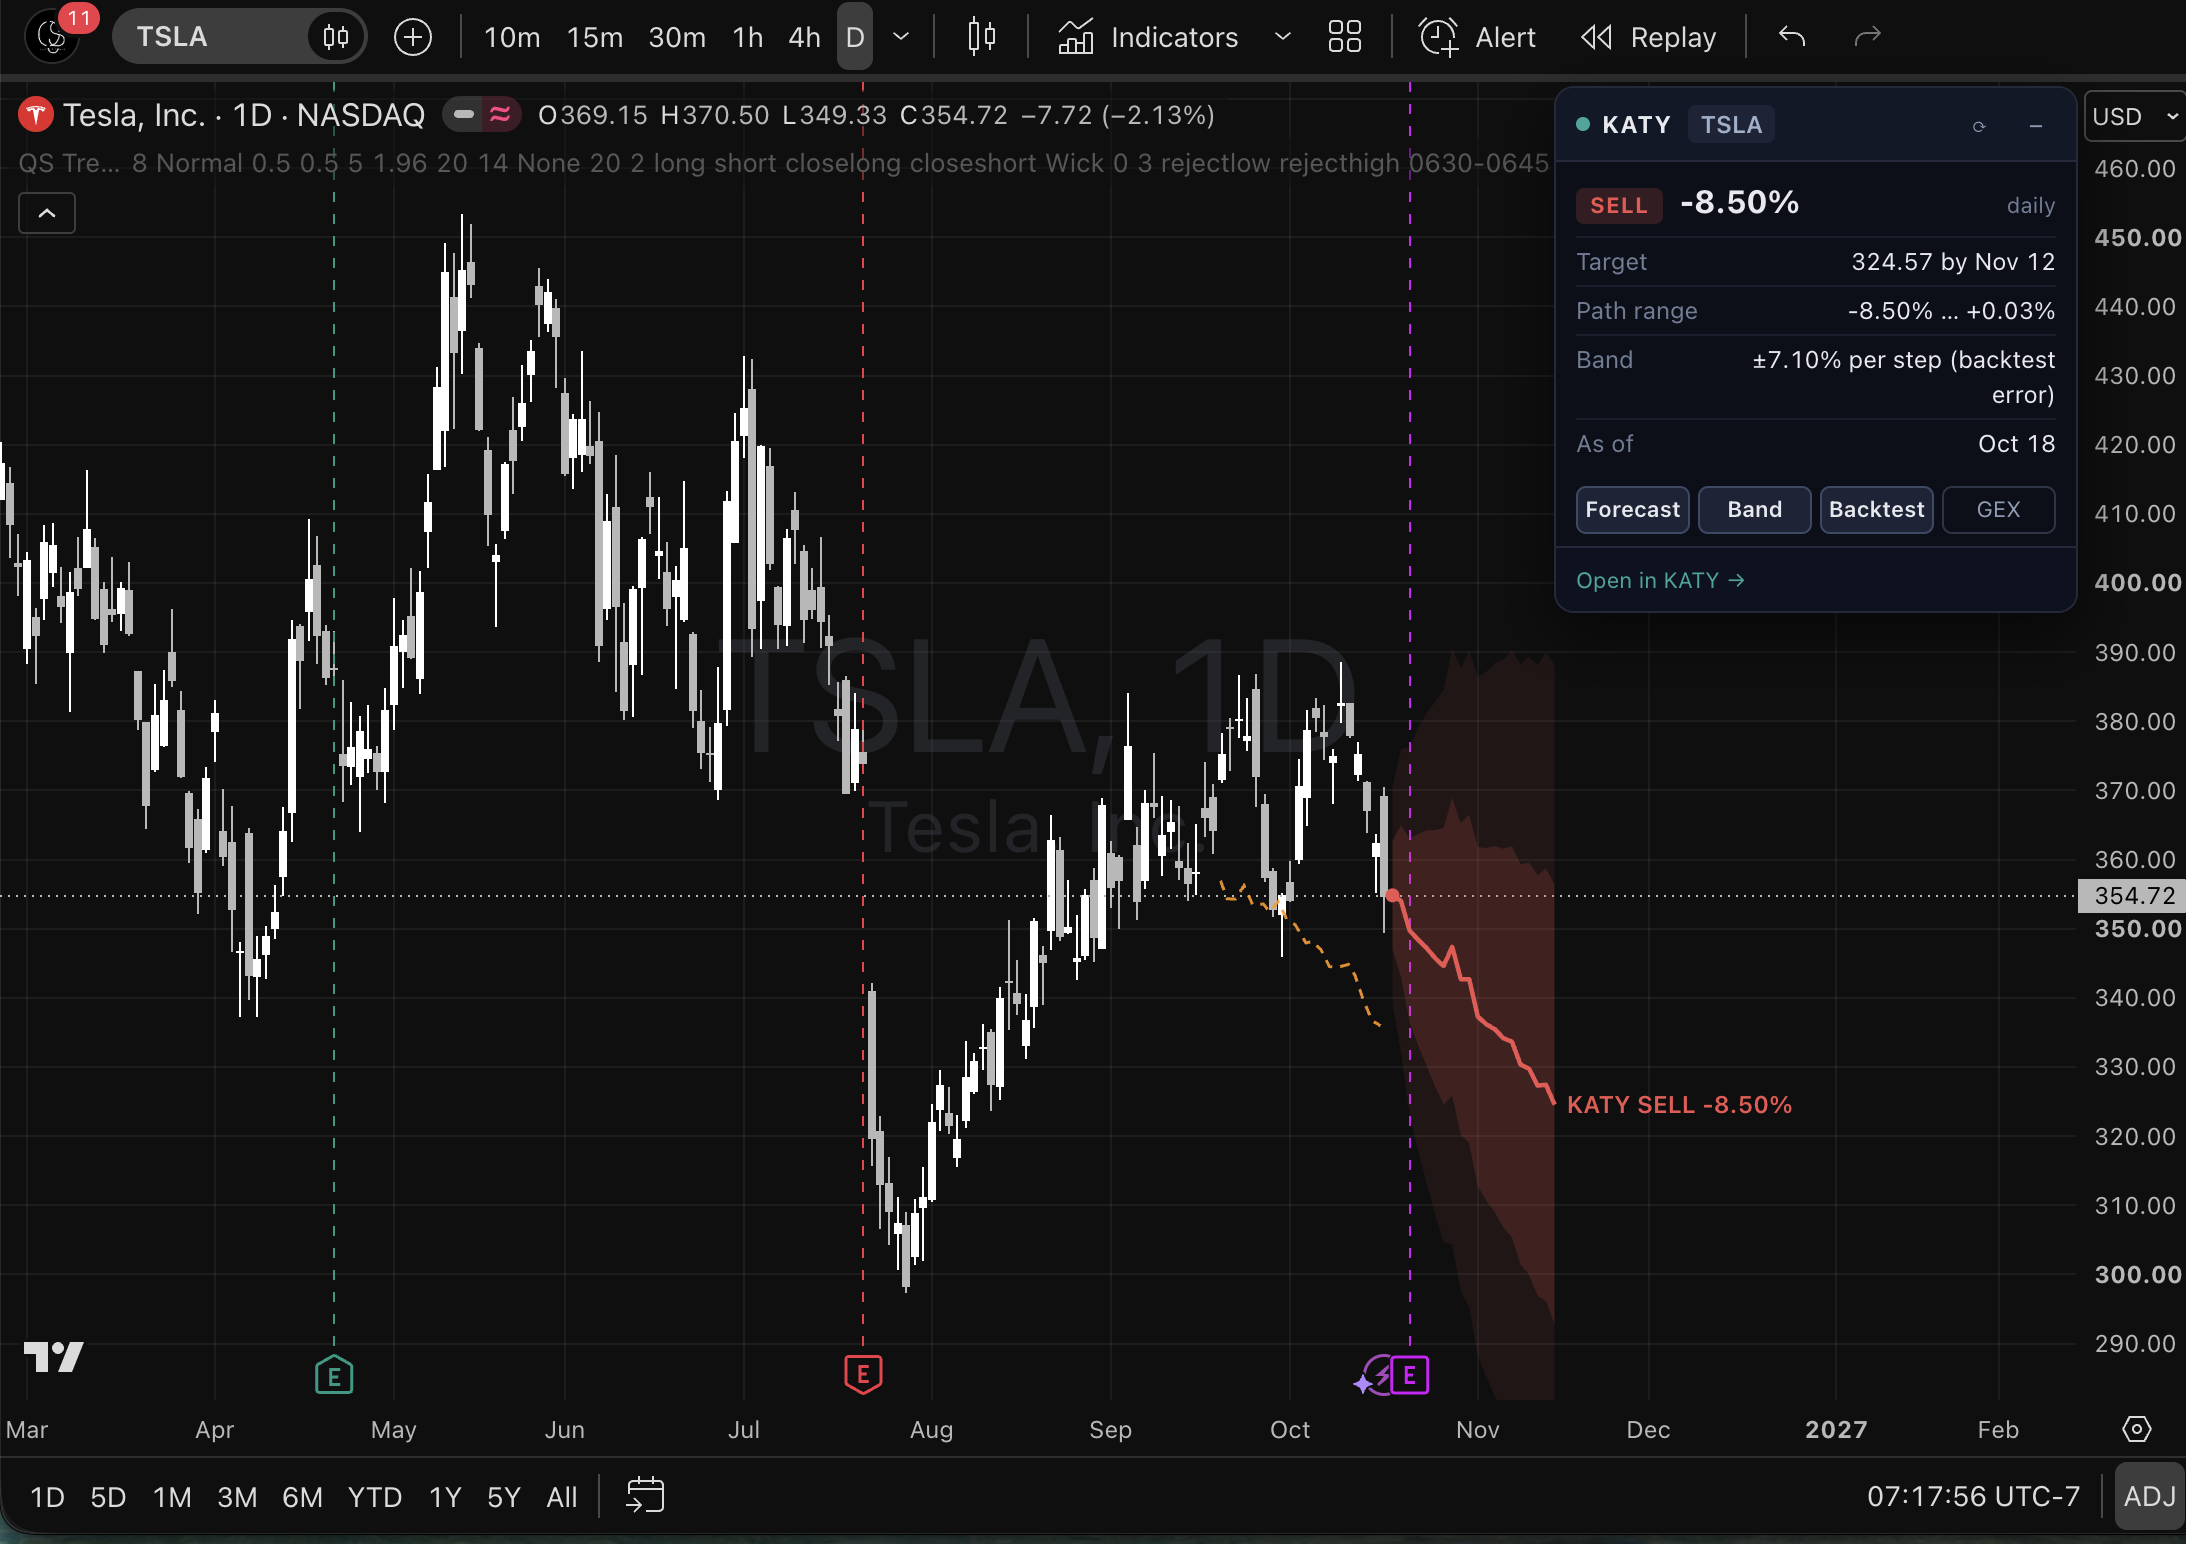This screenshot has width=2186, height=1544.
Task: Open the candlestick chart style selector
Action: [982, 37]
